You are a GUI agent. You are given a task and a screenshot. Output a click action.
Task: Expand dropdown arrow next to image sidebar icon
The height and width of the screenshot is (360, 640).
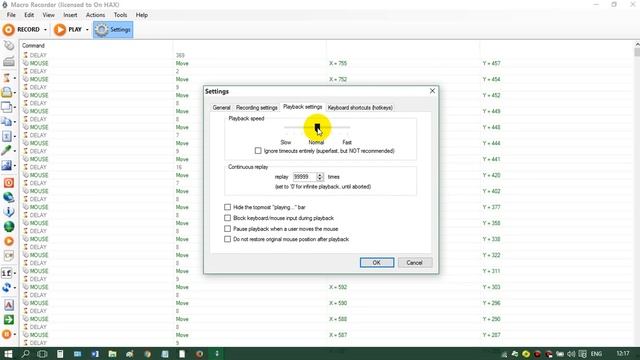coord(15,166)
